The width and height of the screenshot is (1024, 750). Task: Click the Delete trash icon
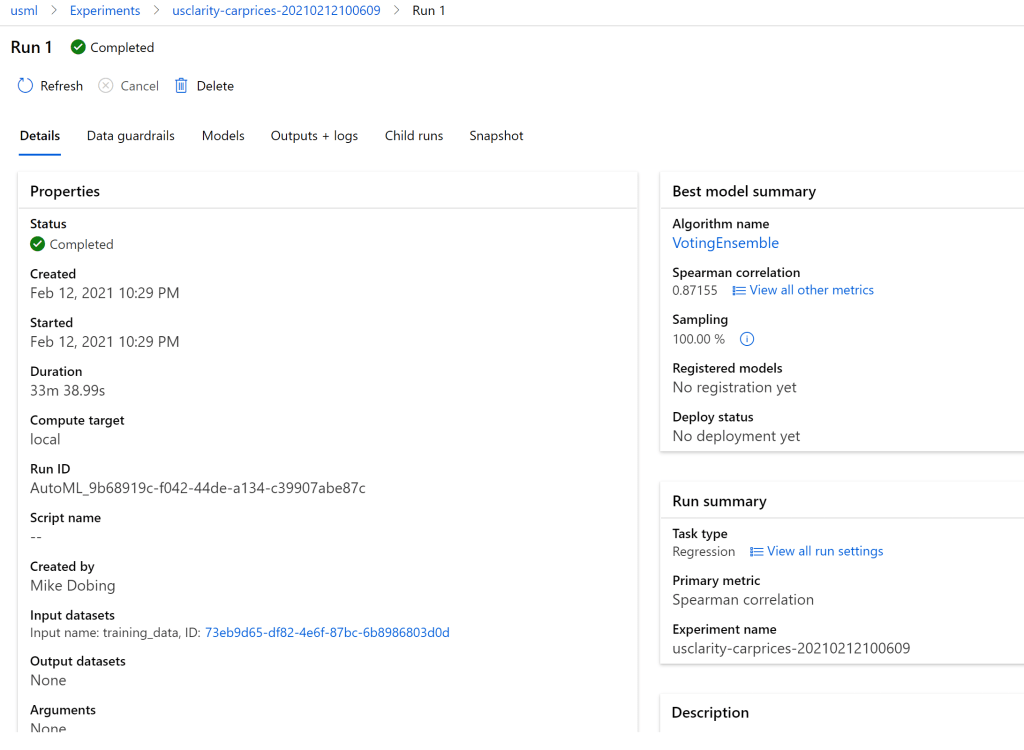[181, 86]
